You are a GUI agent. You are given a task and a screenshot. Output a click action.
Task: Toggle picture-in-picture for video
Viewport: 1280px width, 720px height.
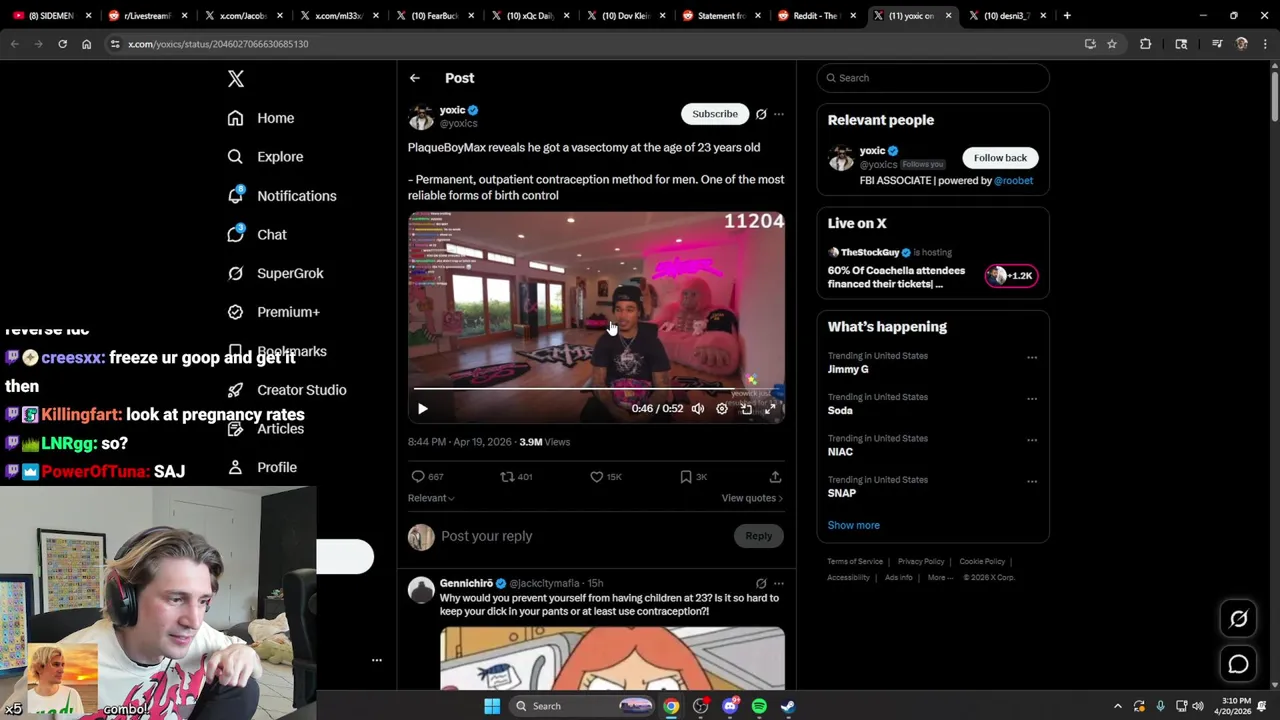(x=746, y=408)
